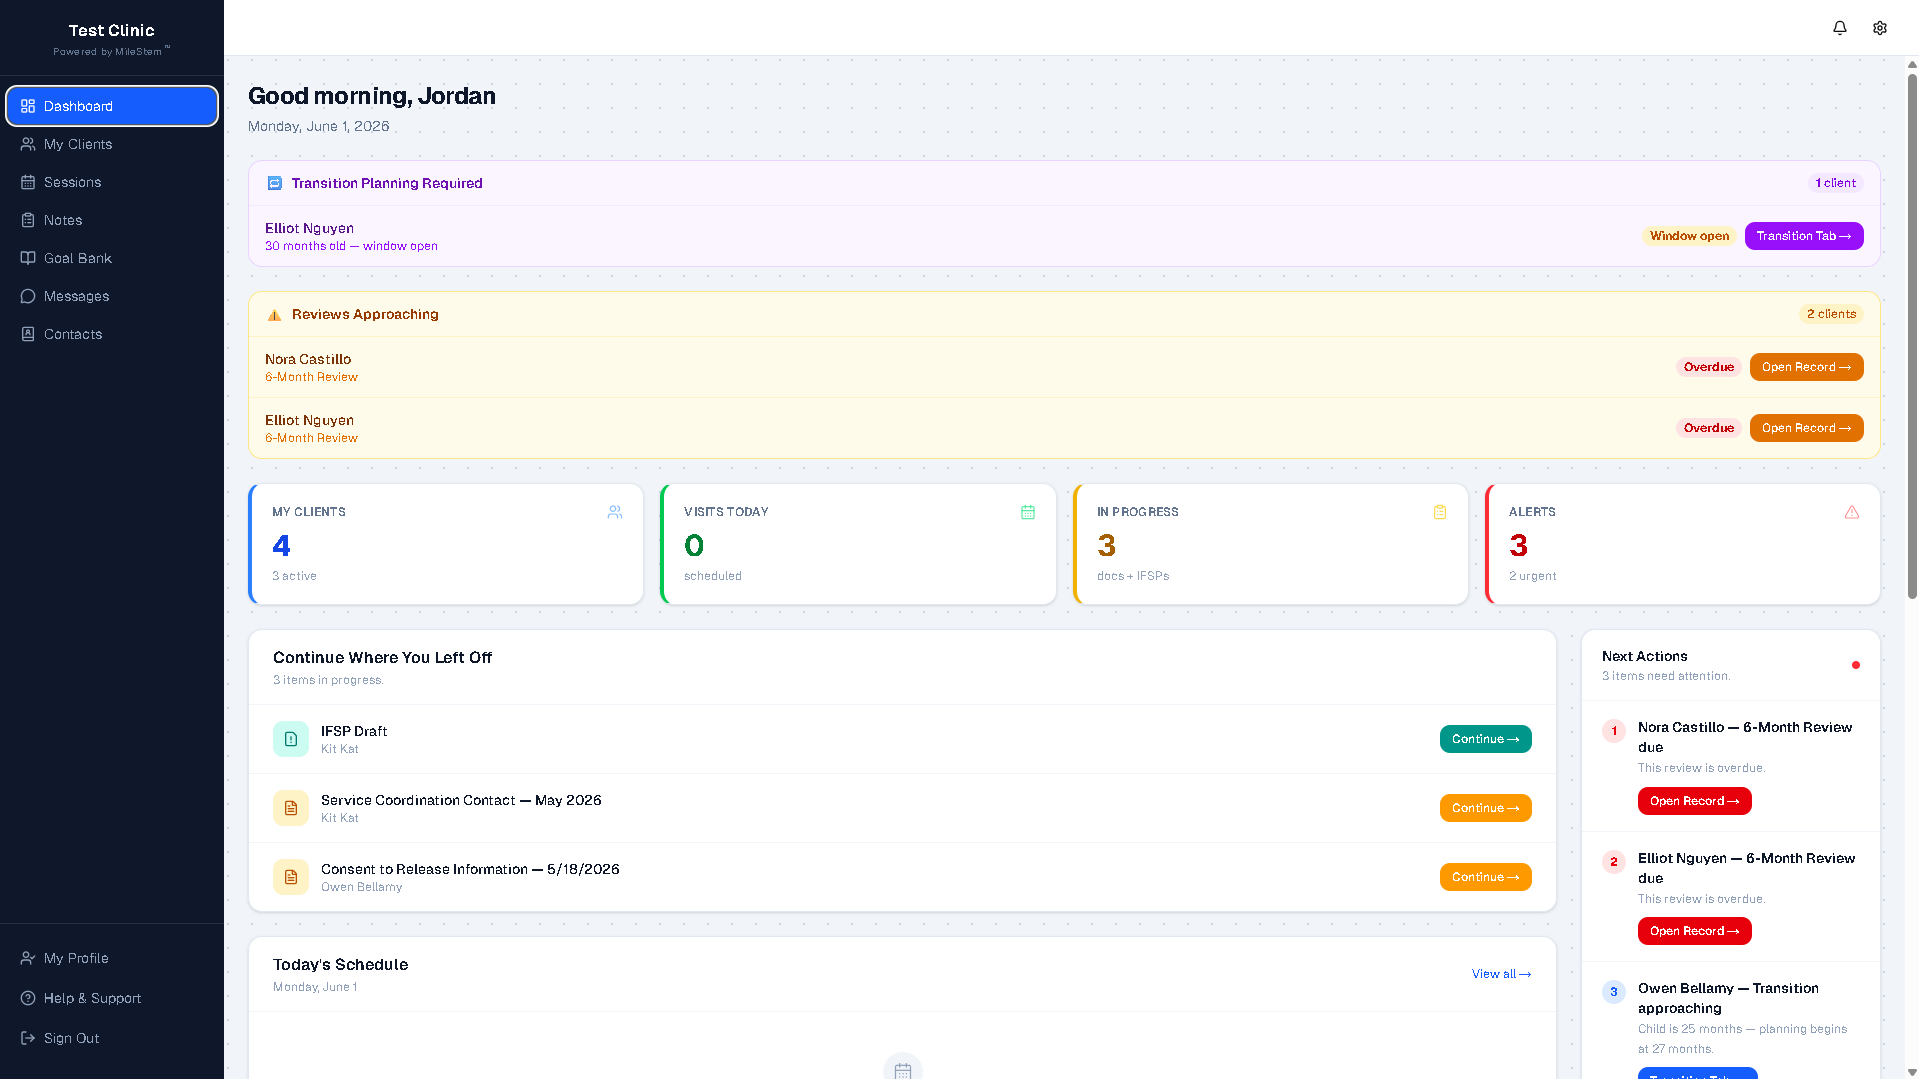Image resolution: width=1919 pixels, height=1079 pixels.
Task: Click the Consent to Release Information document icon
Action: 291,877
